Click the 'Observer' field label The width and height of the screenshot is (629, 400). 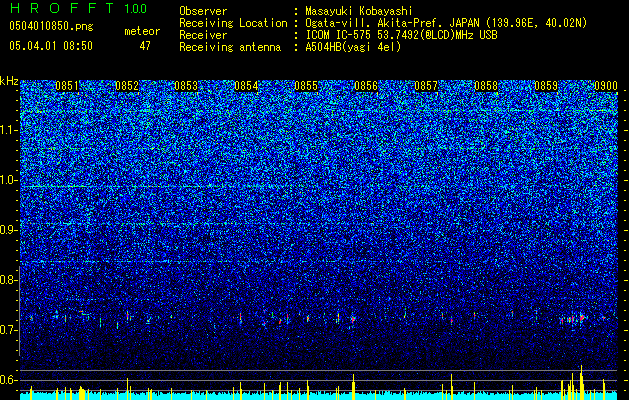(203, 11)
